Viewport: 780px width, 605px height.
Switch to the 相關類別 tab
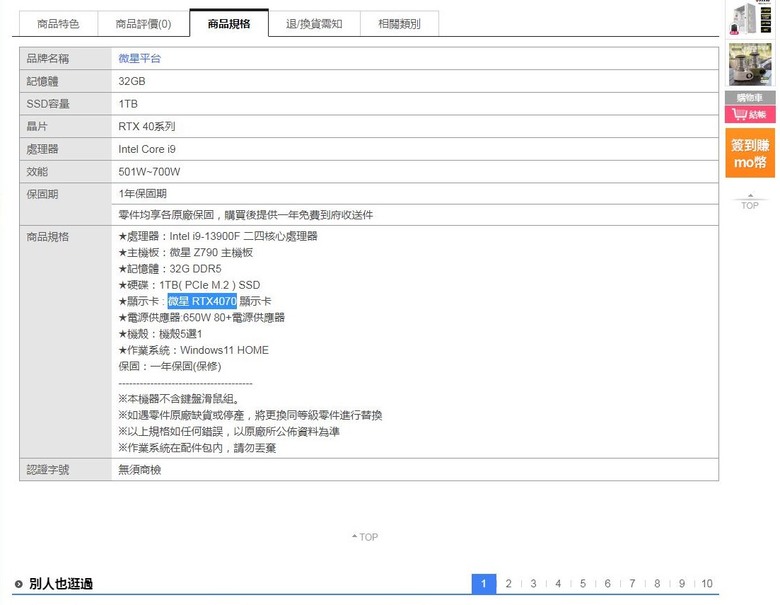399,24
